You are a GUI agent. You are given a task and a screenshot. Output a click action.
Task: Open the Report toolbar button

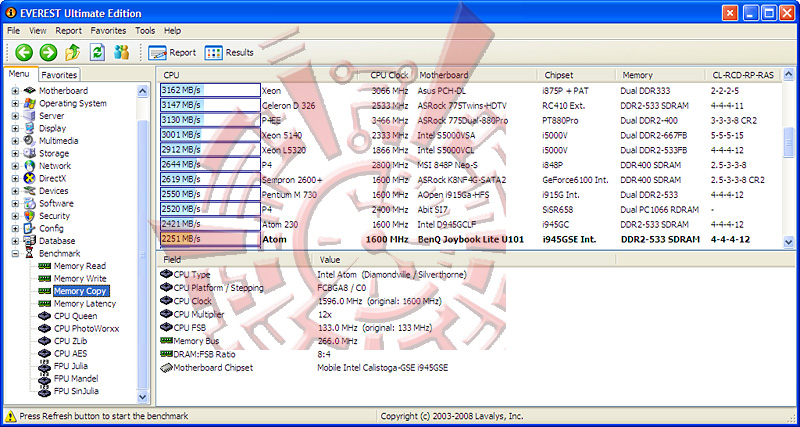click(172, 53)
